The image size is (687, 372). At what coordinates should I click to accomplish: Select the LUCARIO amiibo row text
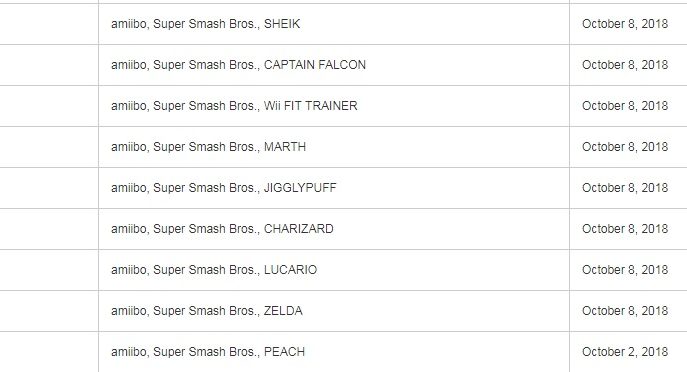214,270
